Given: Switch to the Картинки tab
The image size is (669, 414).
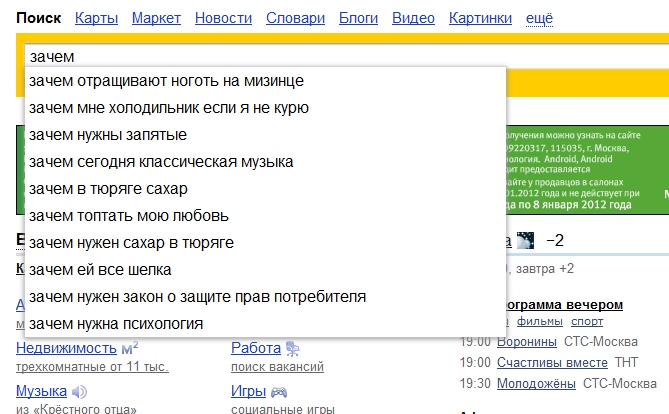Looking at the screenshot, I should coord(480,18).
